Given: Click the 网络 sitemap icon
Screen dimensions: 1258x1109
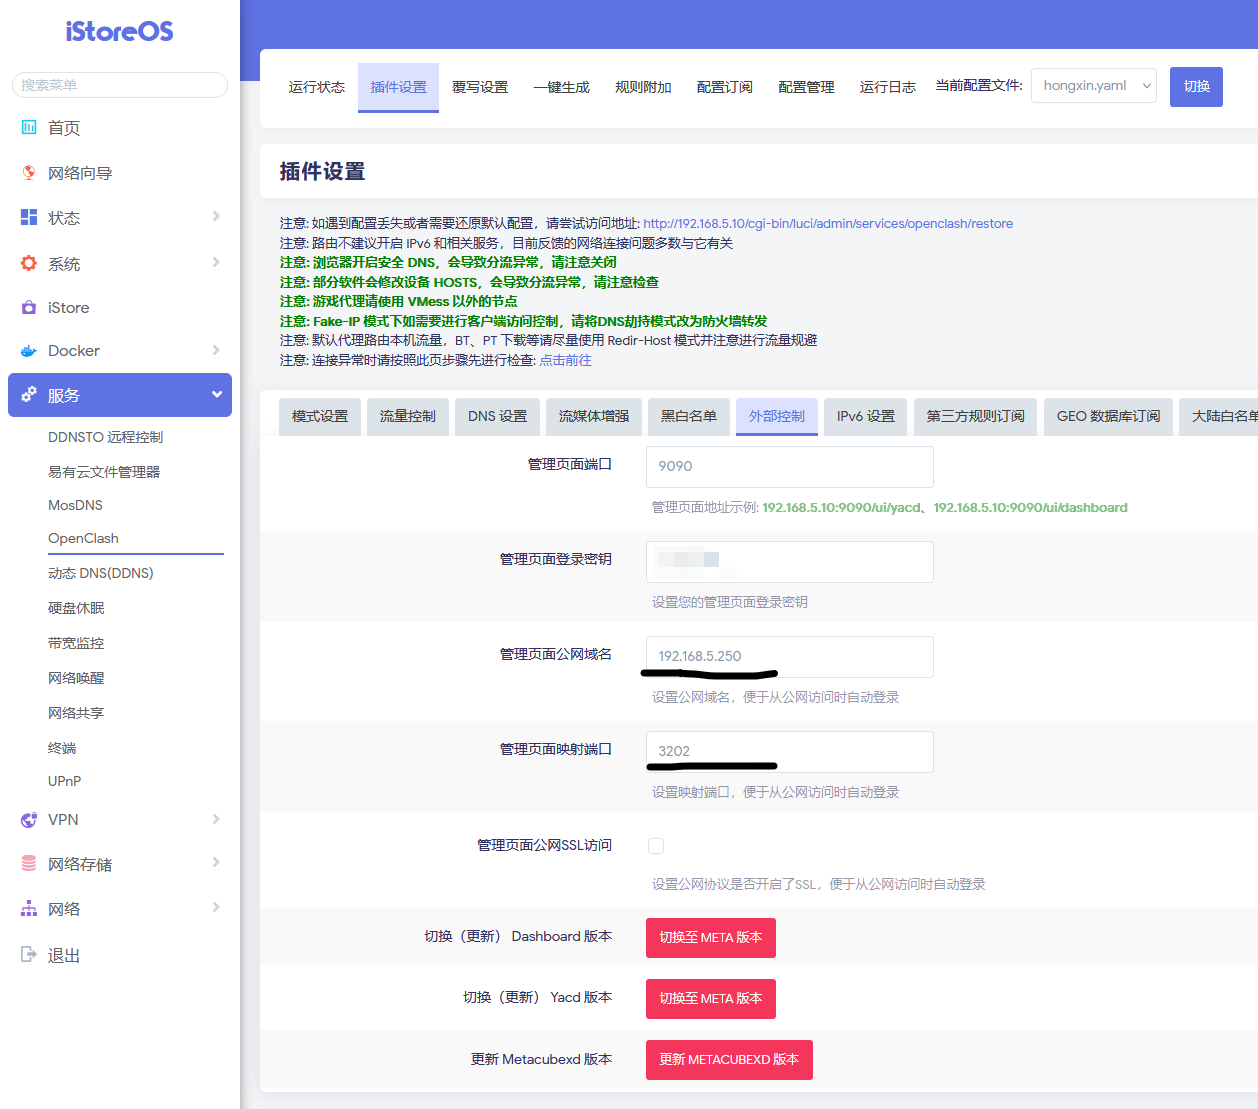Looking at the screenshot, I should tap(29, 908).
